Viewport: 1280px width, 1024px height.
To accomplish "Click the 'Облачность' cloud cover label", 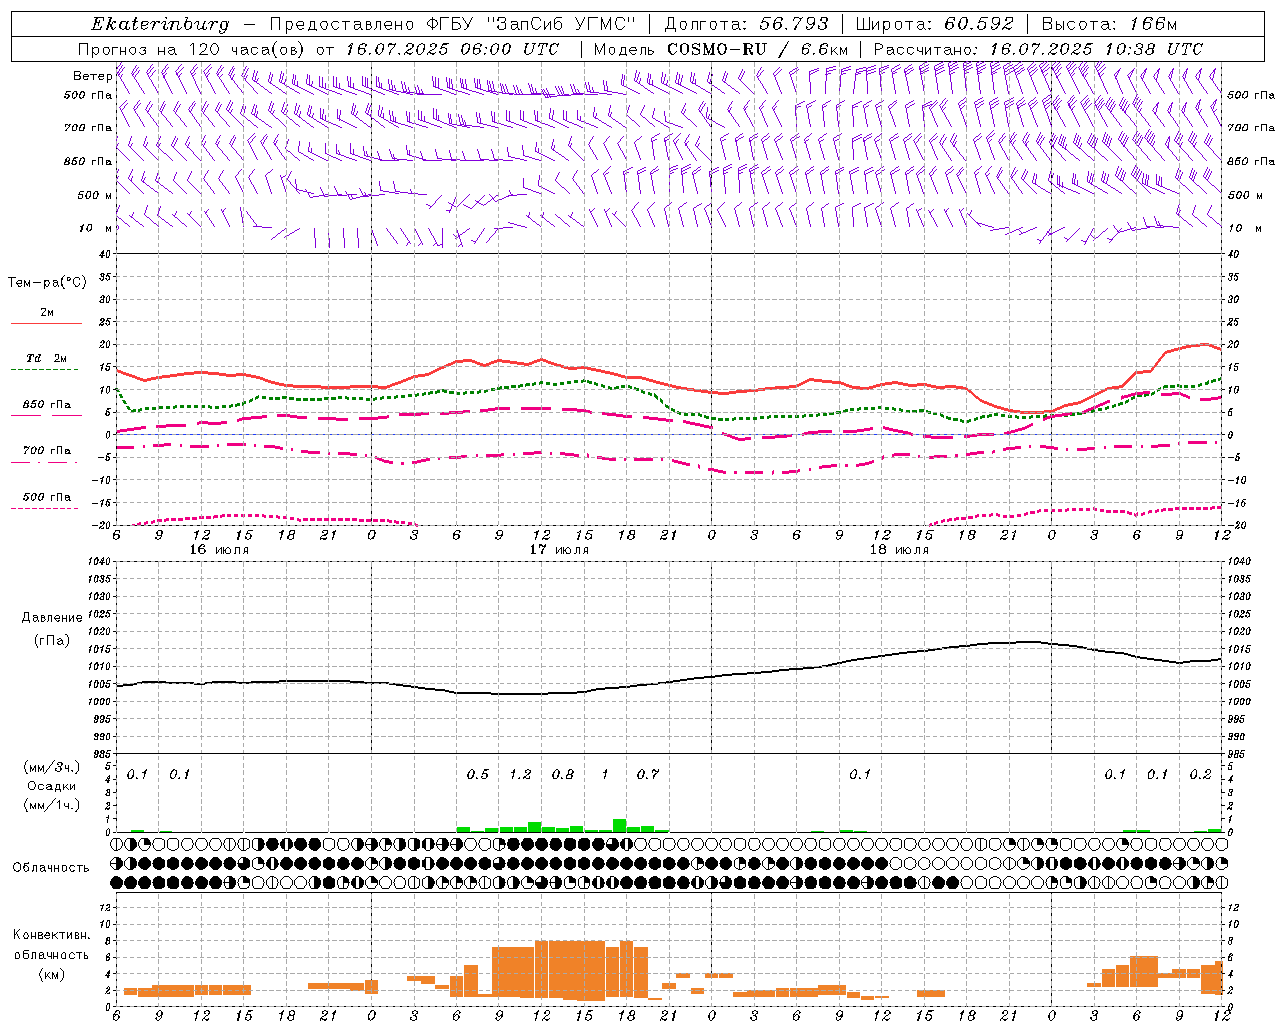I will (51, 867).
